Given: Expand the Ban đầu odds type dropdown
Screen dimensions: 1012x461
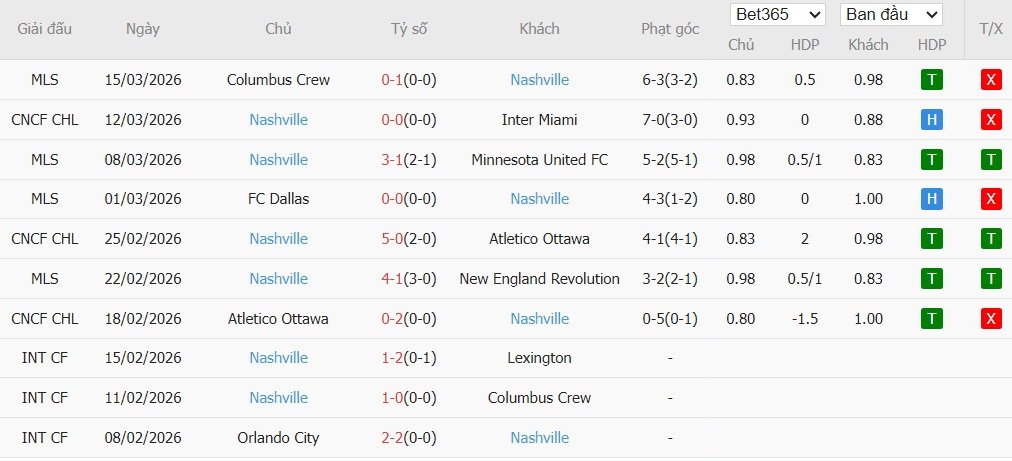Looking at the screenshot, I should click(x=892, y=15).
